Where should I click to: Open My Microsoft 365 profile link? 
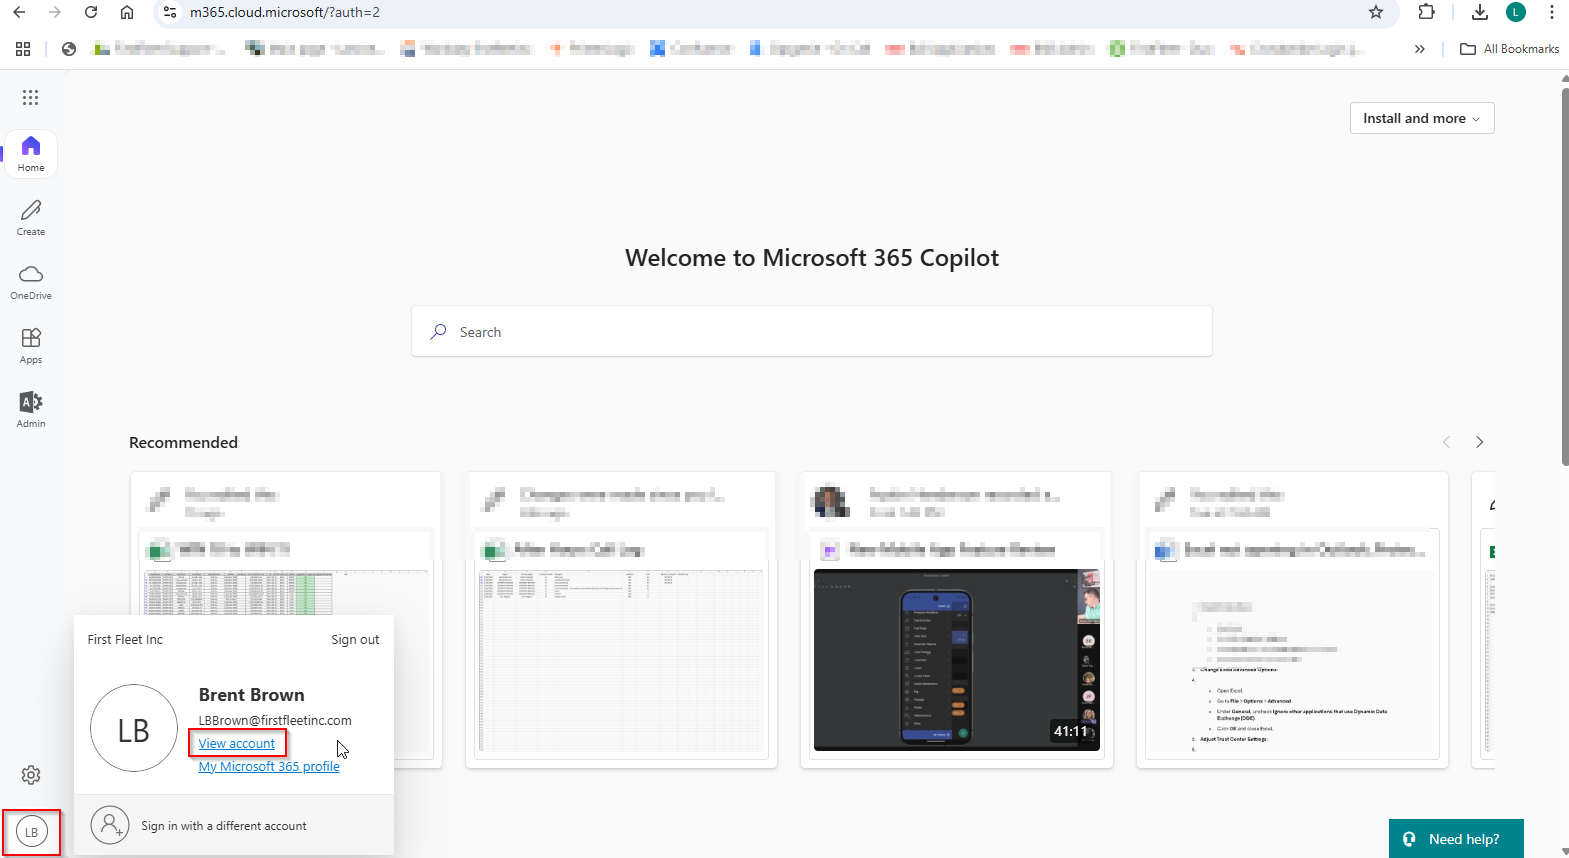pos(269,766)
